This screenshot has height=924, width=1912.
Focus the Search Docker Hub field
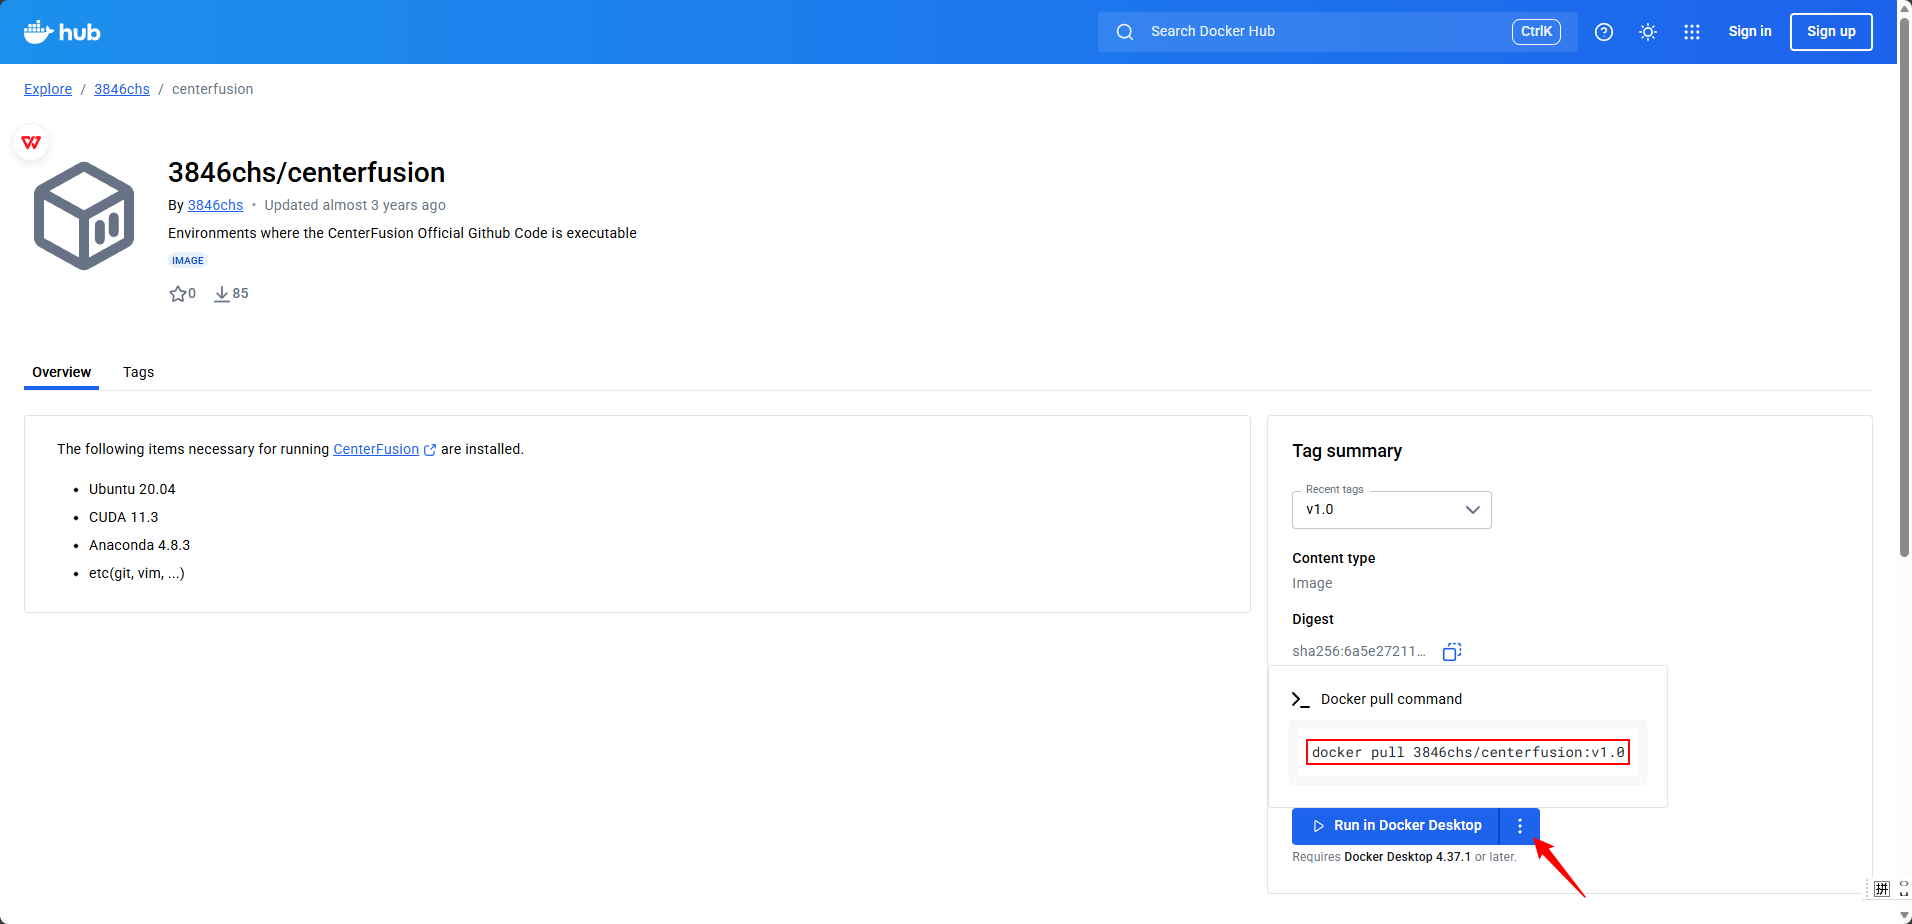1337,32
